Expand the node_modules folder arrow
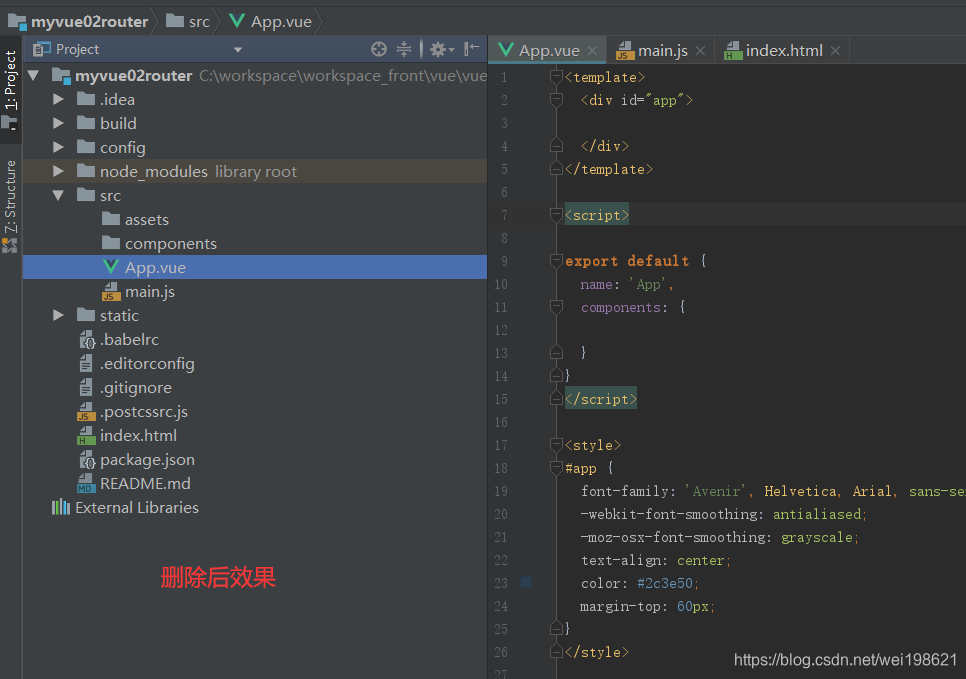The height and width of the screenshot is (679, 966). click(x=58, y=171)
